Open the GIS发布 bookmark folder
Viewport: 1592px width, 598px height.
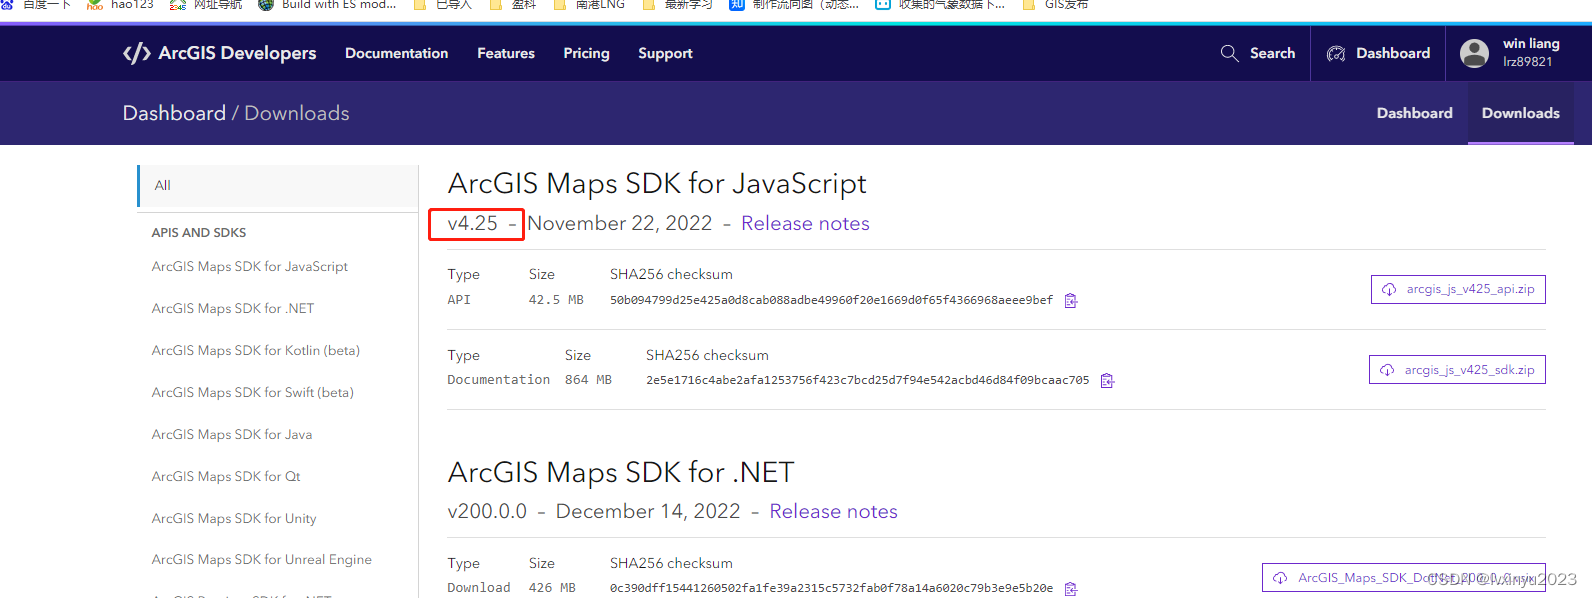1055,5
